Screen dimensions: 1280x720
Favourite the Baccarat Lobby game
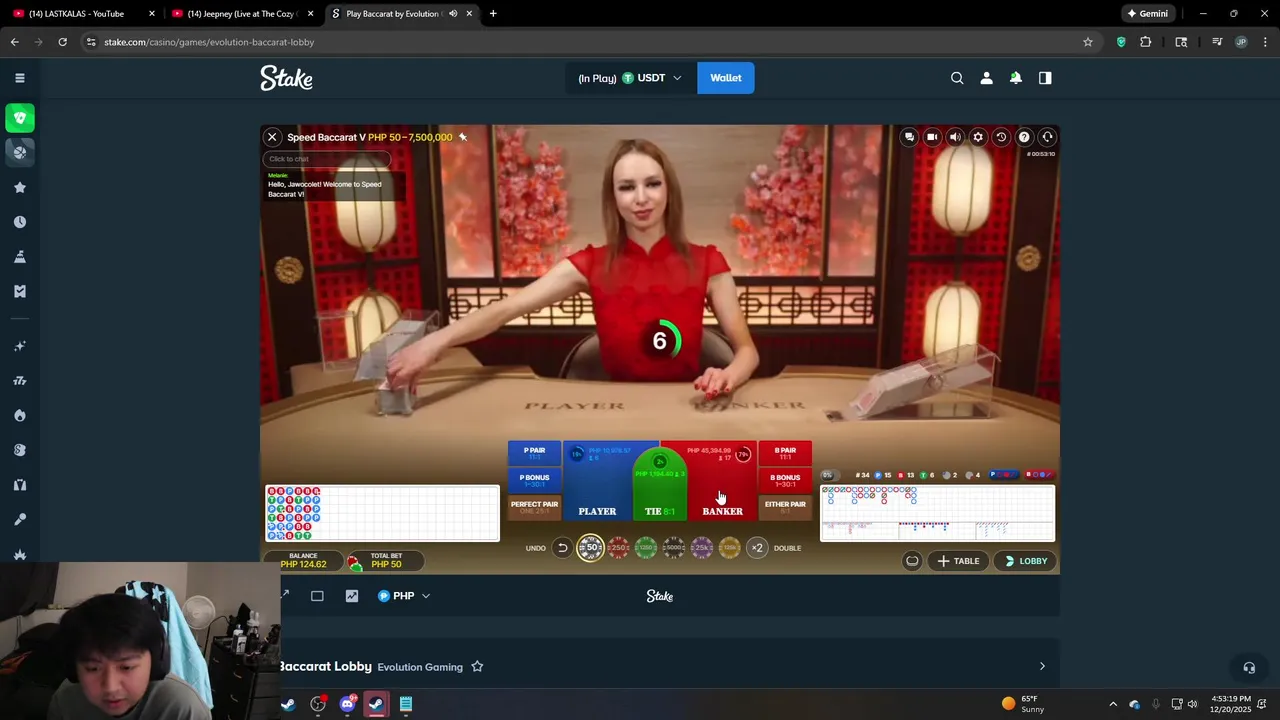coord(477,667)
